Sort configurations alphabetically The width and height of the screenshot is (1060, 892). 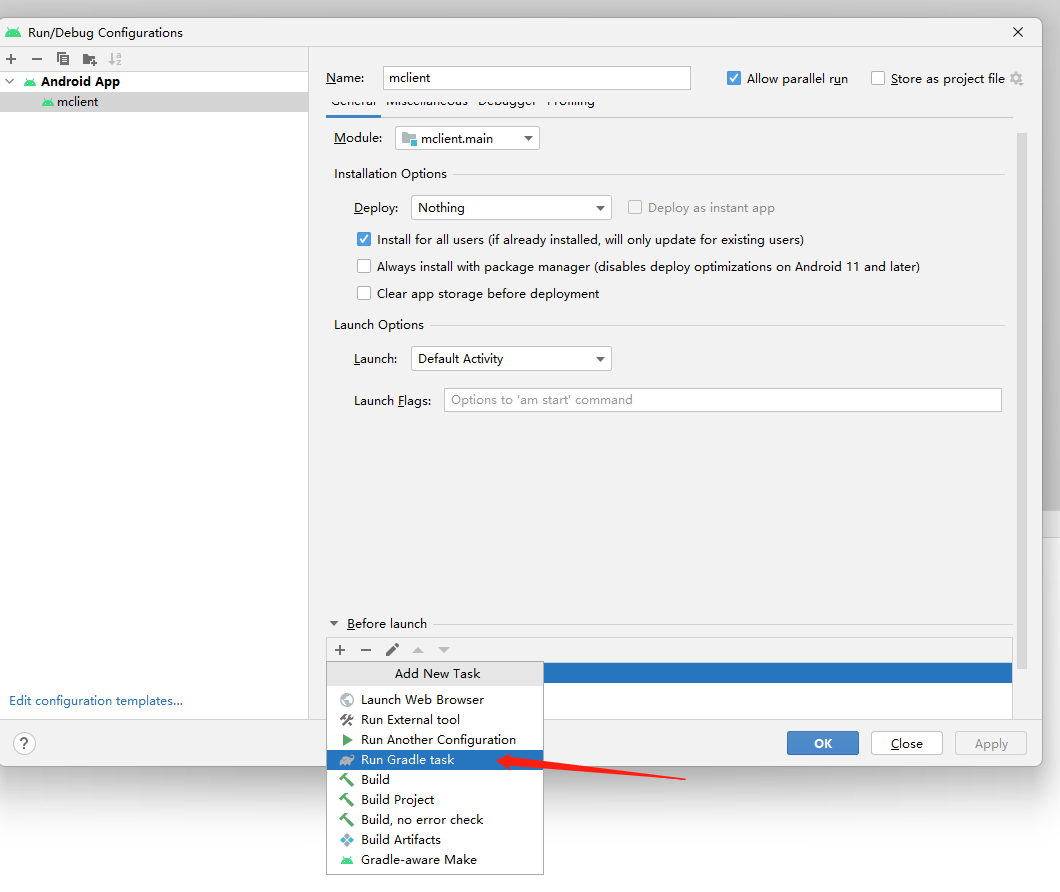coord(116,59)
